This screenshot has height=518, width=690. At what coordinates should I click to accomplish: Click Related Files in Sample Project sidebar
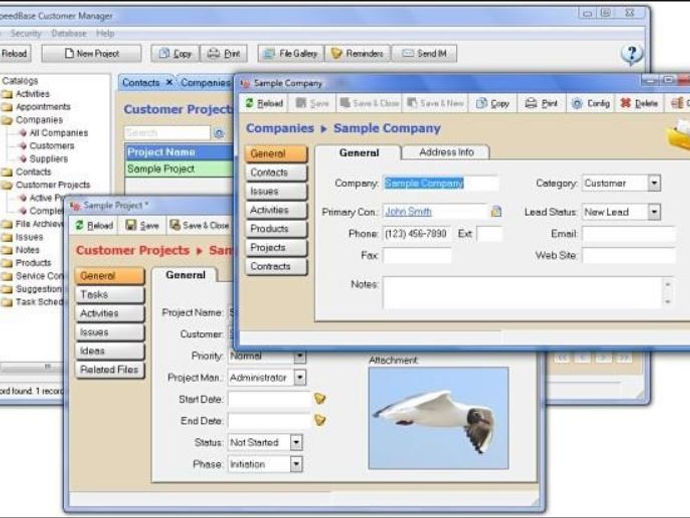110,370
